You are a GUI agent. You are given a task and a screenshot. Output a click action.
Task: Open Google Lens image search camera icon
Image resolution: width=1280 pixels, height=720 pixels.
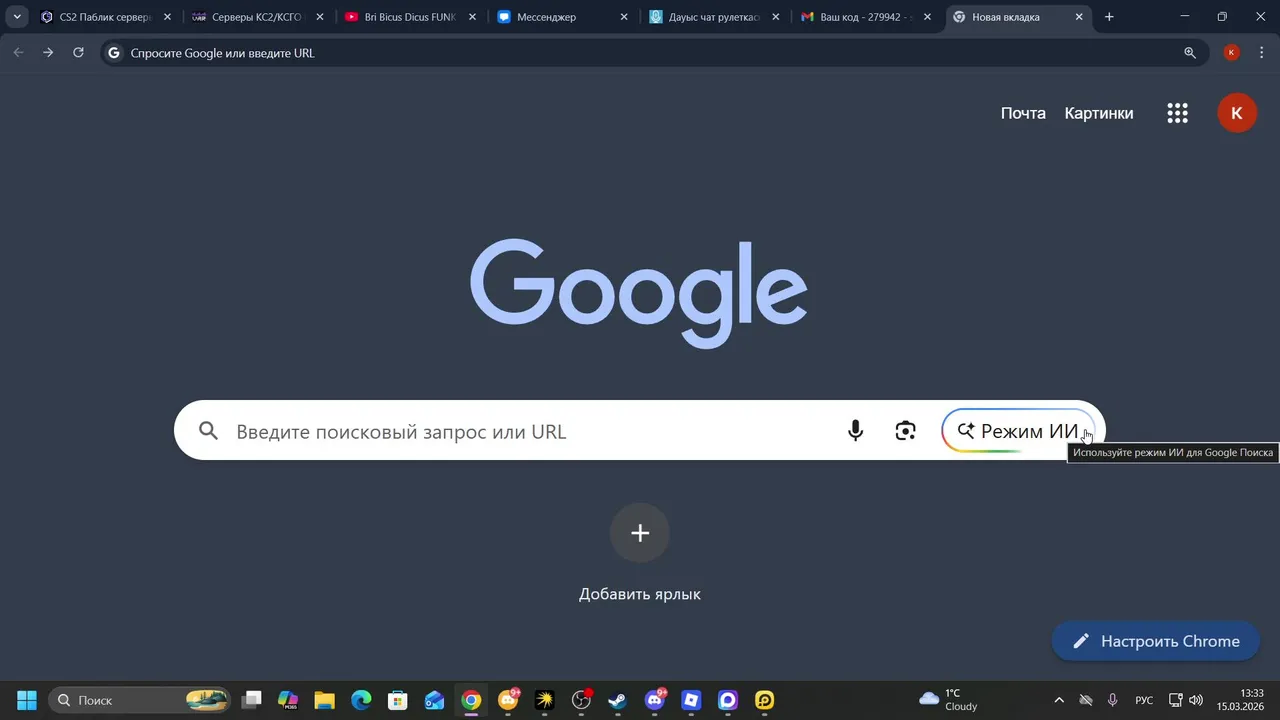click(x=905, y=431)
